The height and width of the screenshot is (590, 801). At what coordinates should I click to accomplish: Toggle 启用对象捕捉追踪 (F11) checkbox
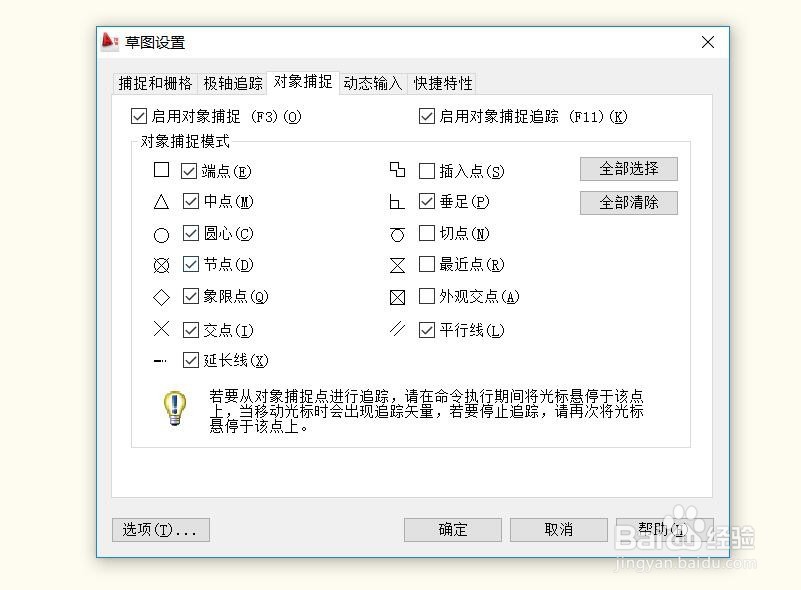pyautogui.click(x=427, y=116)
